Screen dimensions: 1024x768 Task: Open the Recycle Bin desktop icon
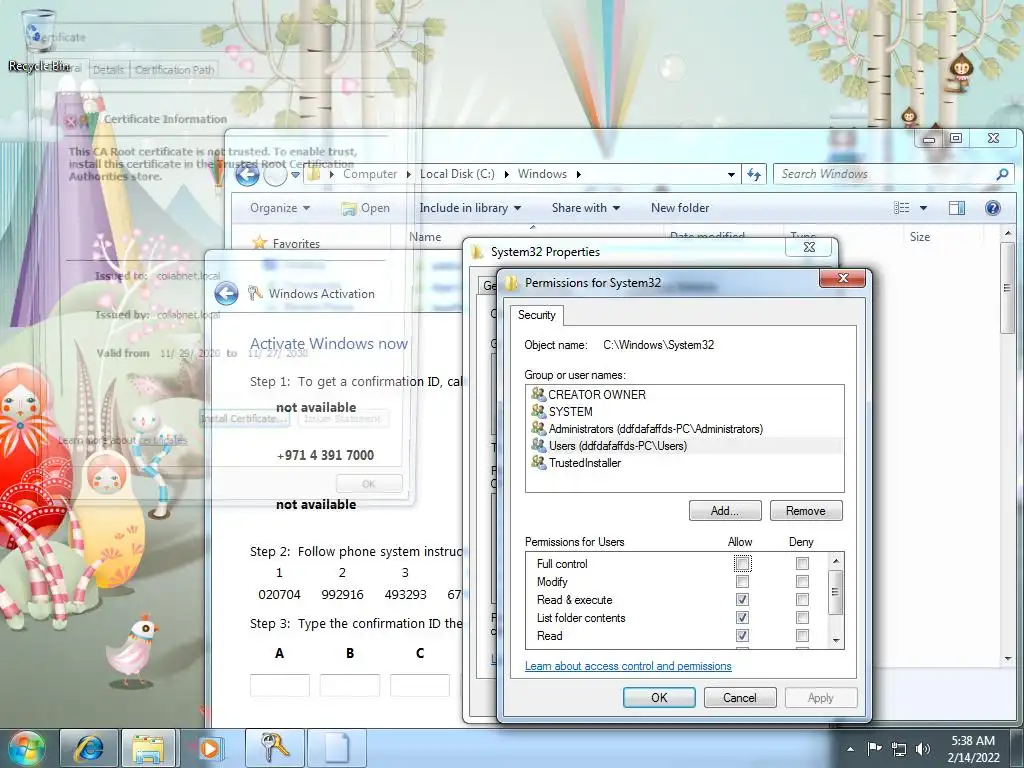pyautogui.click(x=39, y=39)
